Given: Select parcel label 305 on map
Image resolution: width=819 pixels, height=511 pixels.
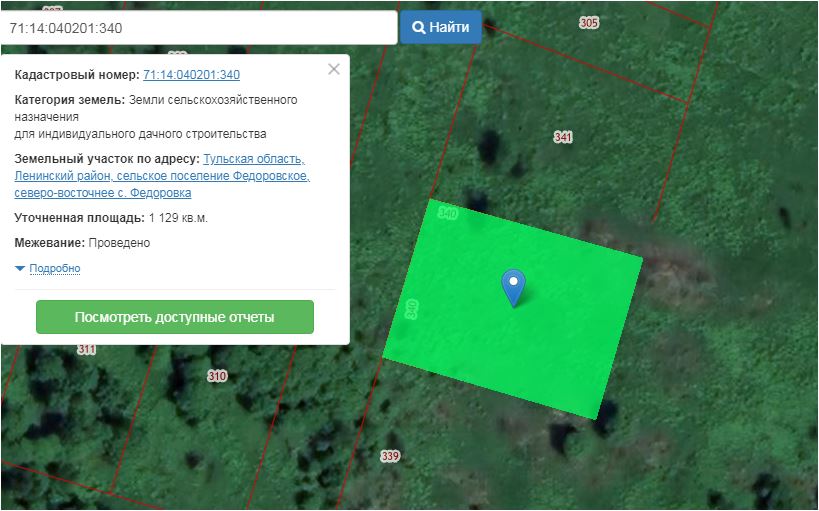Looking at the screenshot, I should coord(589,22).
